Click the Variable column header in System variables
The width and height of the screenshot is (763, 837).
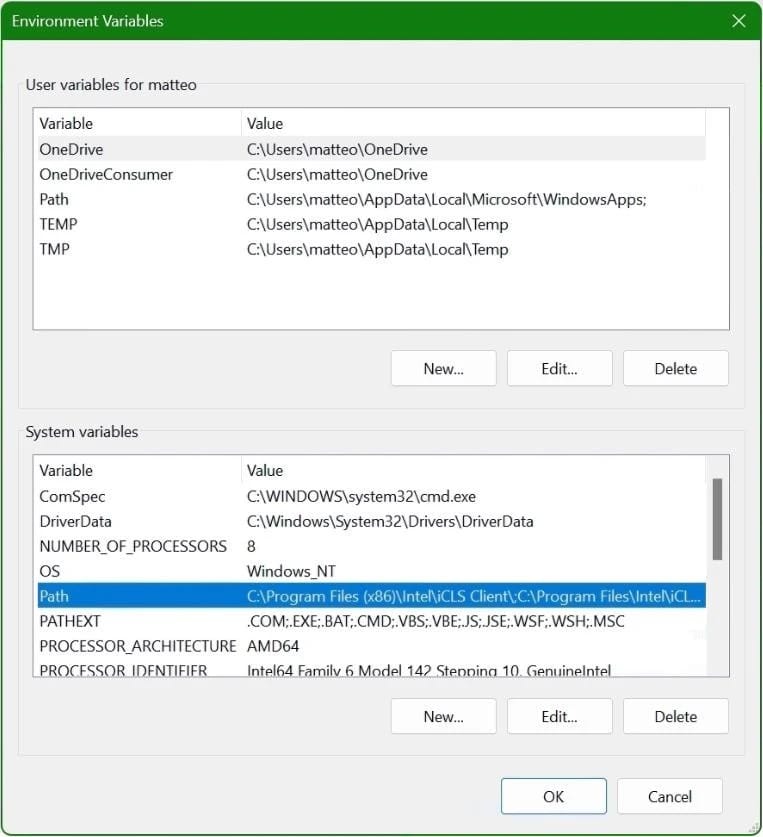pyautogui.click(x=66, y=471)
